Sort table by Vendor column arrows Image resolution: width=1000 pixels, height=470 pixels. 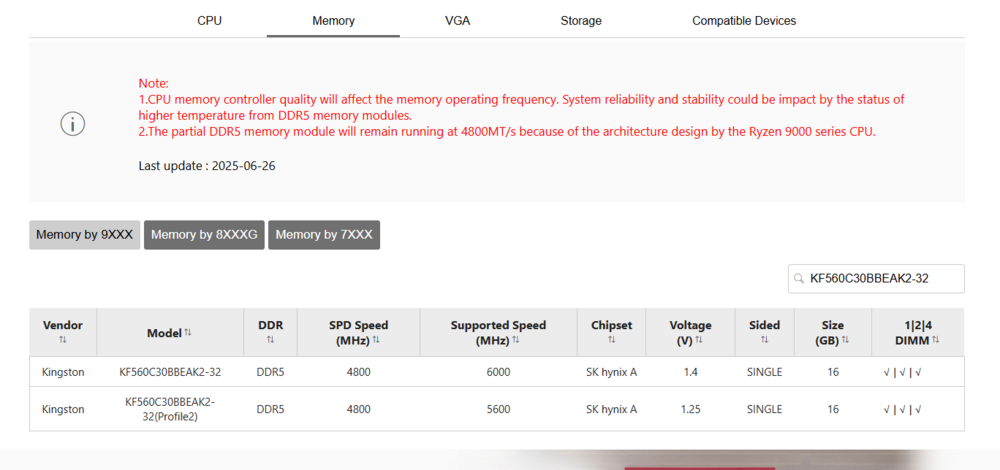coord(63,341)
